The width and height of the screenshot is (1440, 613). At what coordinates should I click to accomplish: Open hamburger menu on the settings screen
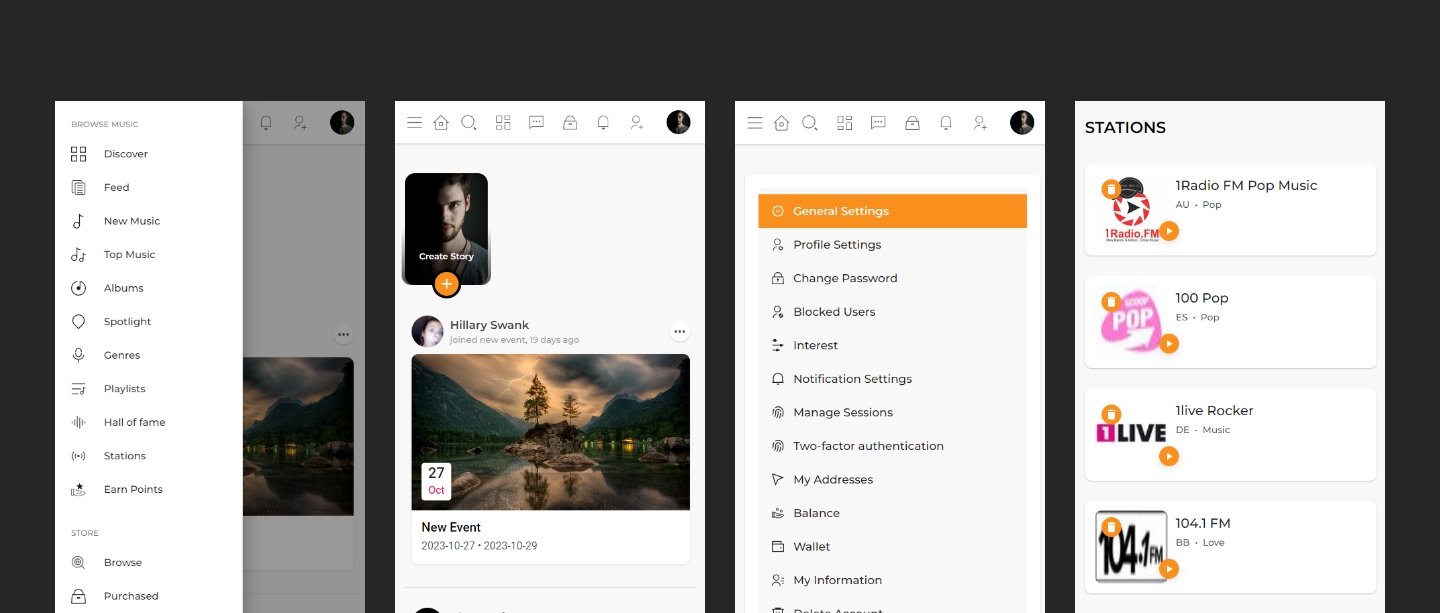coord(755,123)
